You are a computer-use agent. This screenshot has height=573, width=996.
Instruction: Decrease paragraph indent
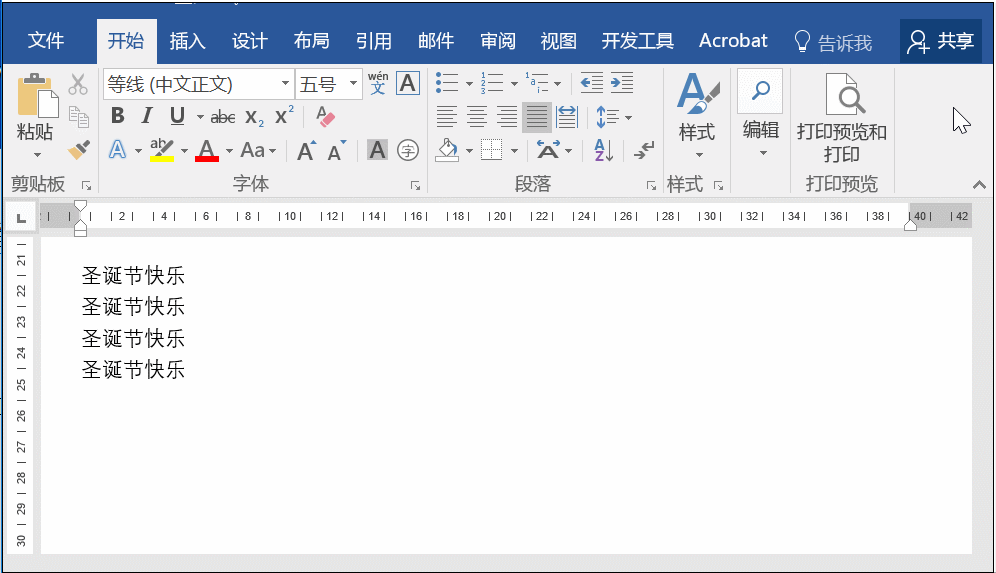click(x=591, y=83)
